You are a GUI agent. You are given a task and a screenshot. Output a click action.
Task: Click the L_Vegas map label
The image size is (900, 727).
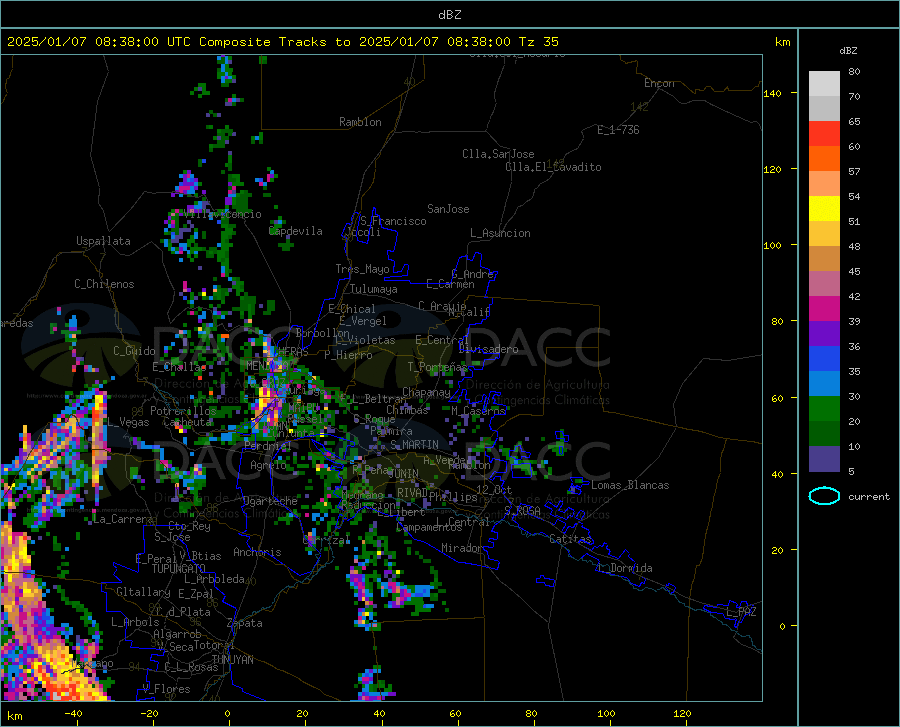point(128,422)
